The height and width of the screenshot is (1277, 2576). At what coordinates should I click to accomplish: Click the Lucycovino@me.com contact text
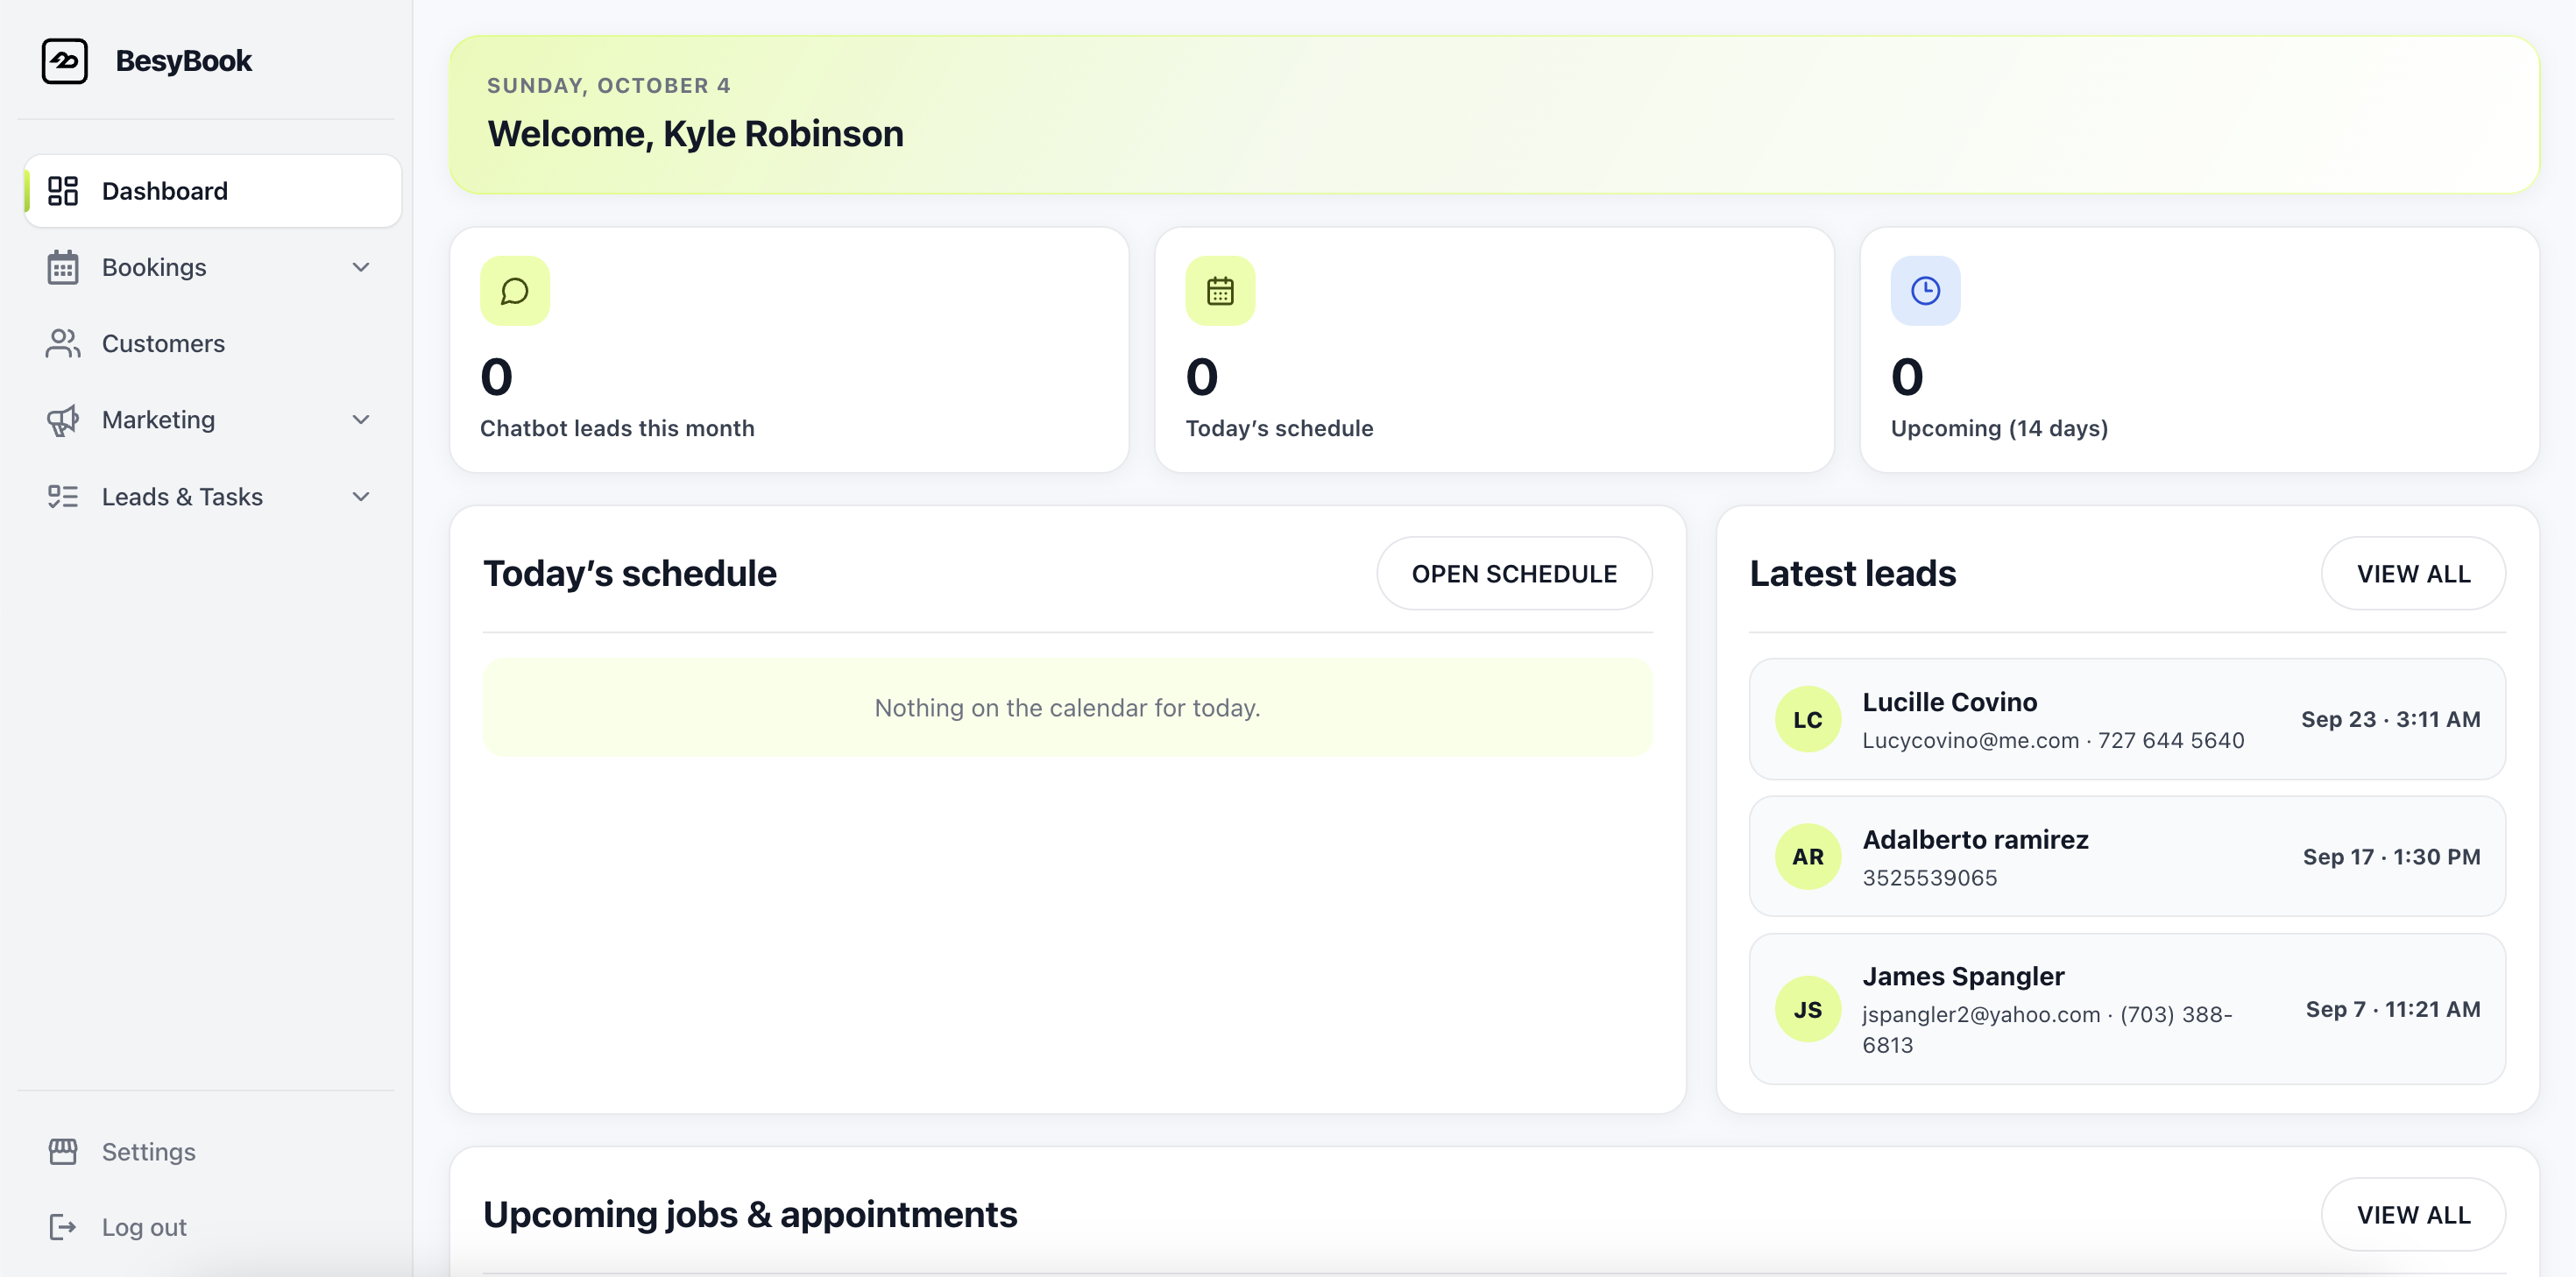click(1970, 741)
